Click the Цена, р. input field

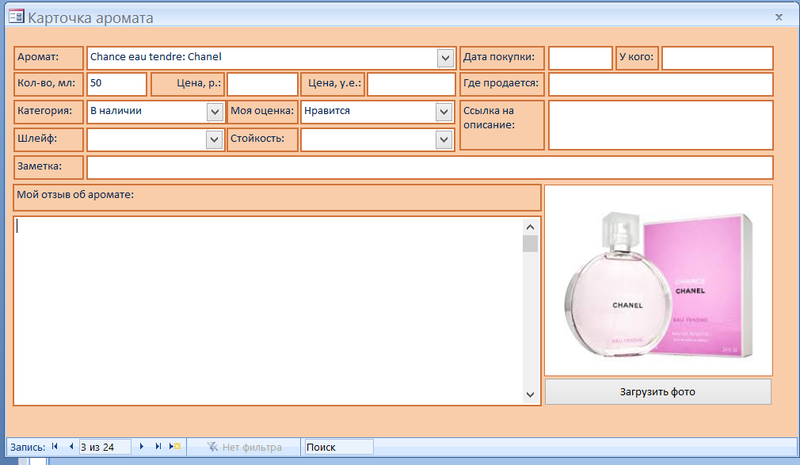click(x=262, y=84)
